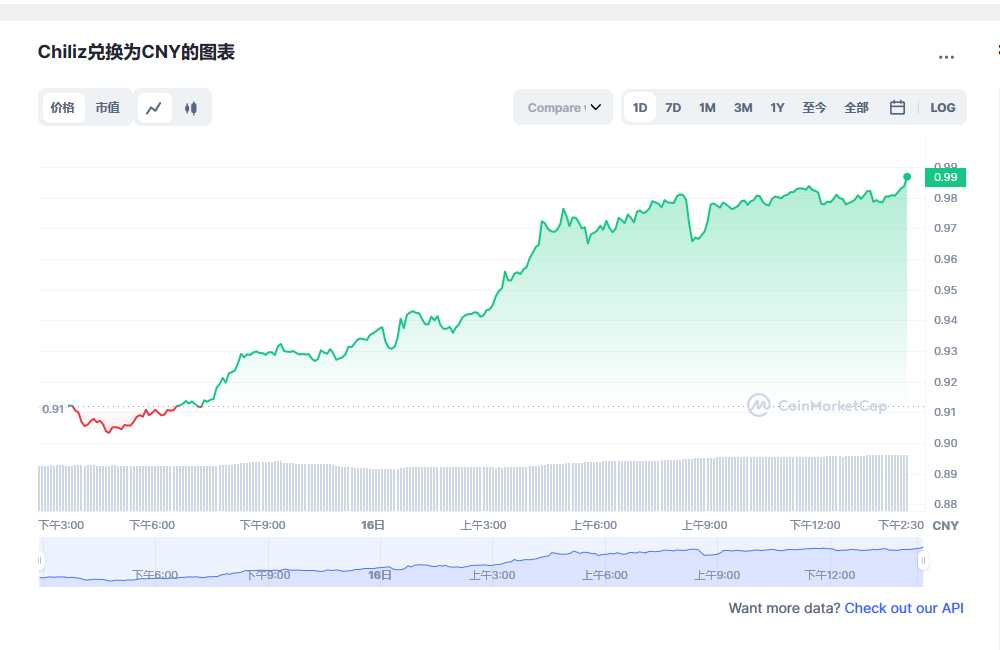Screen dimensions: 1000x650
Task: Switch to candlestick chart icon
Action: 191,108
